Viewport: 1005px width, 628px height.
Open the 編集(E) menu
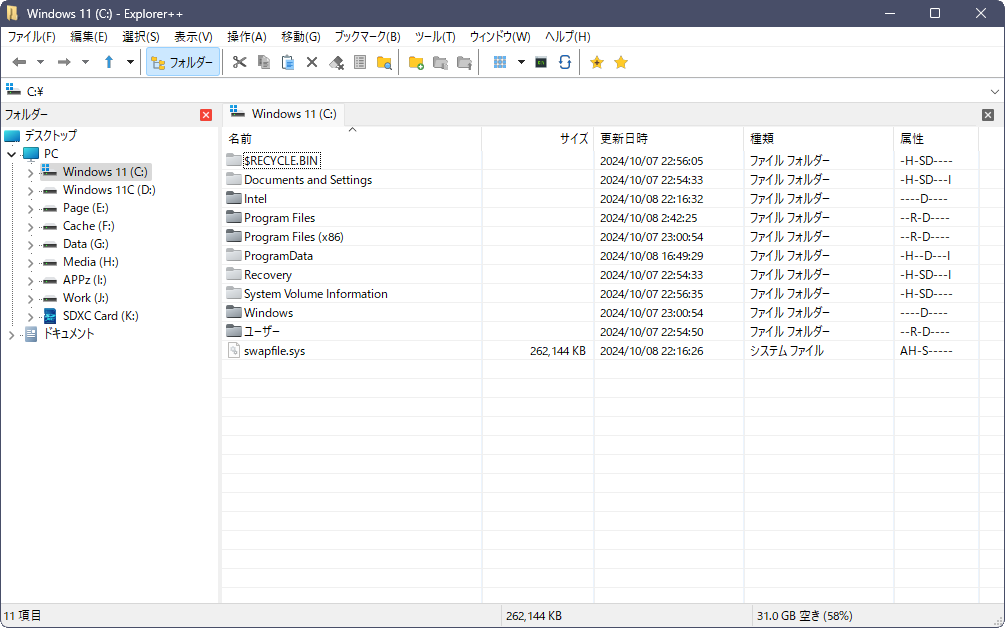88,37
